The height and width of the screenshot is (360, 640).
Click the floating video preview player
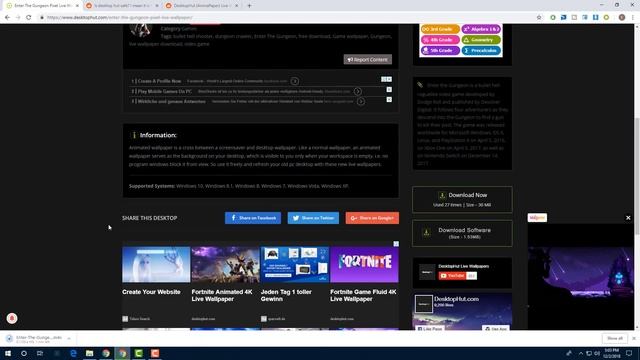click(x=580, y=276)
